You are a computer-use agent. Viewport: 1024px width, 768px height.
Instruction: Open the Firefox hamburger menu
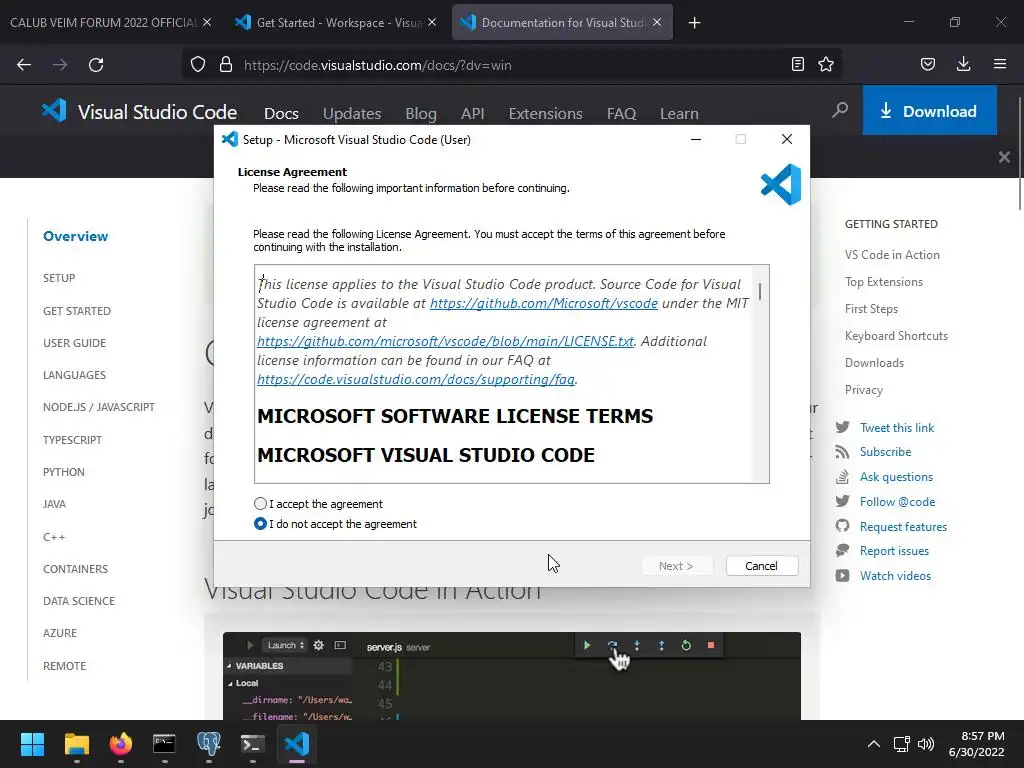pos(1000,64)
